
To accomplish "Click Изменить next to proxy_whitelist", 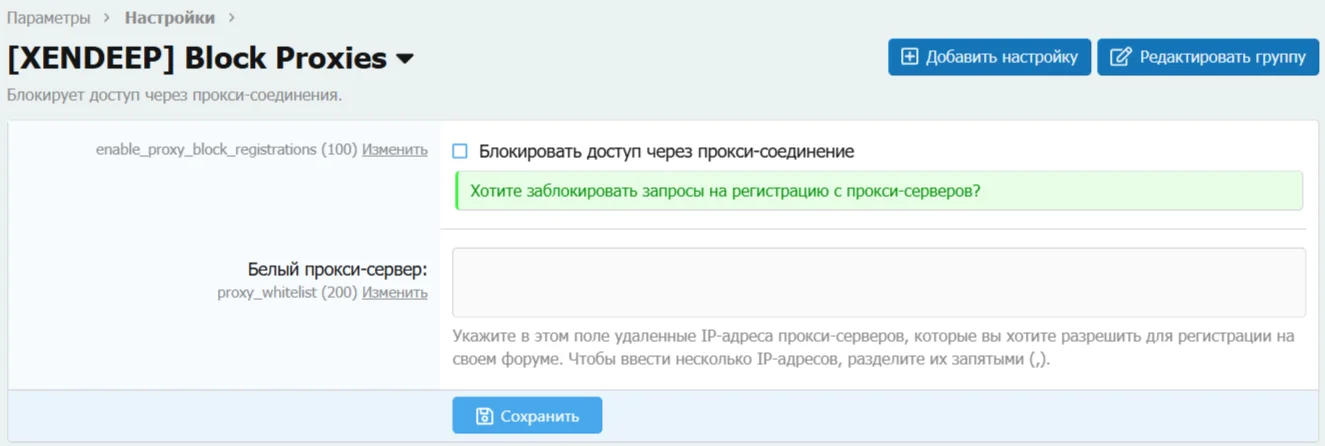I will [x=394, y=293].
